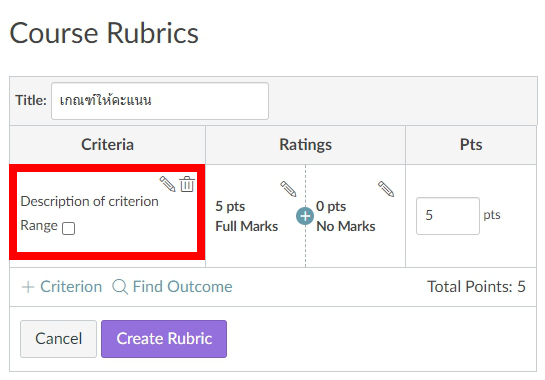Image resolution: width=545 pixels, height=380 pixels.
Task: Click the Pts column header
Action: [471, 145]
